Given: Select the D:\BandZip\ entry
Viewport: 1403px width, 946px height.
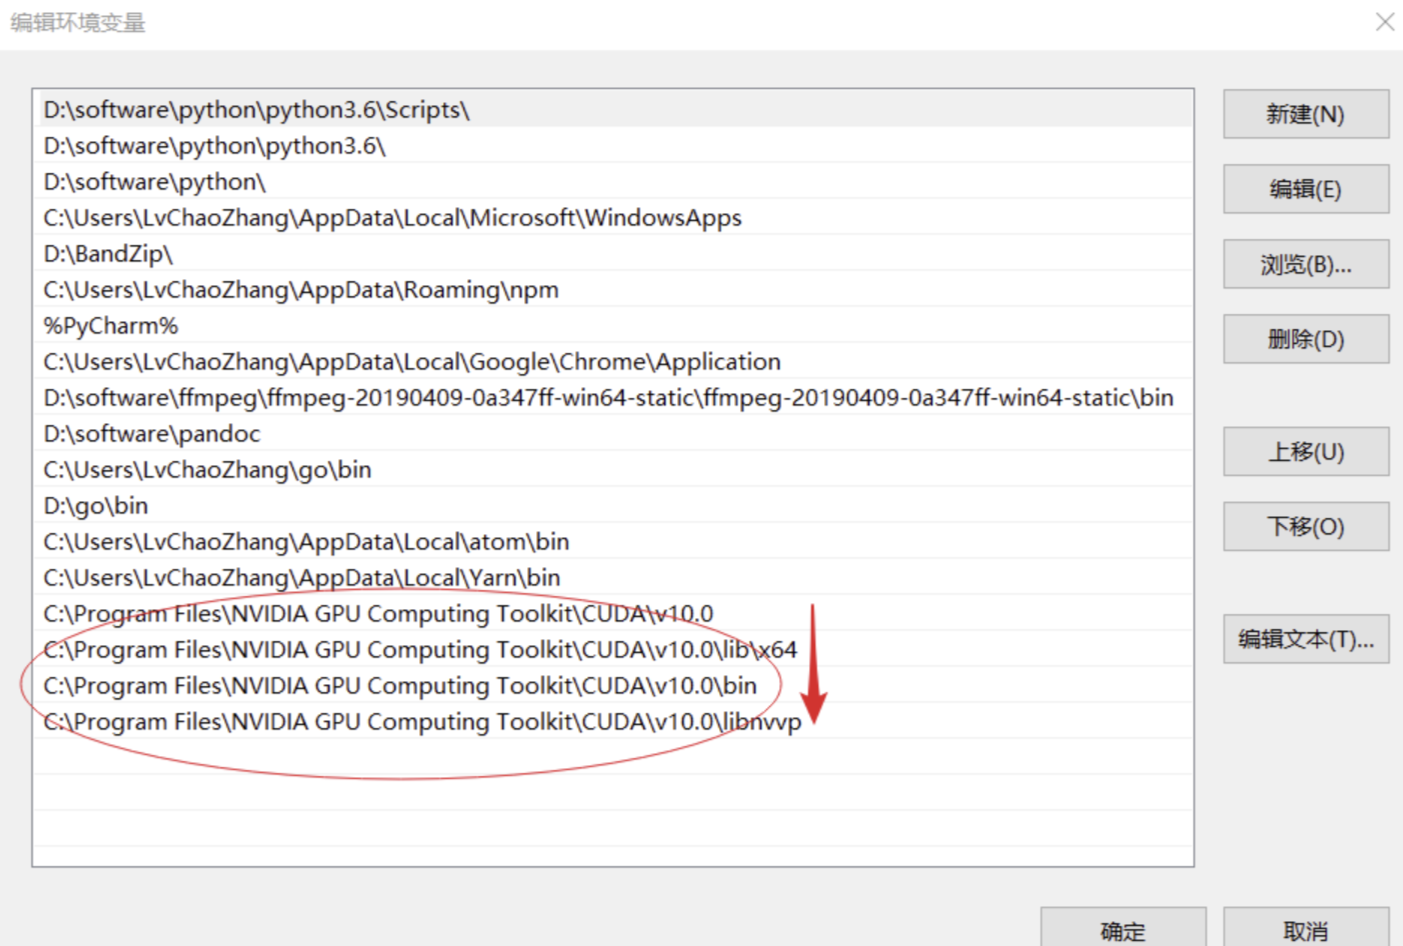Looking at the screenshot, I should [613, 253].
